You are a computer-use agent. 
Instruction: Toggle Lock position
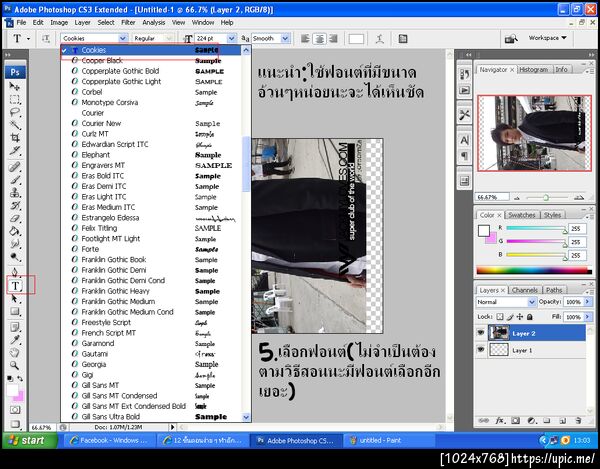coord(520,317)
